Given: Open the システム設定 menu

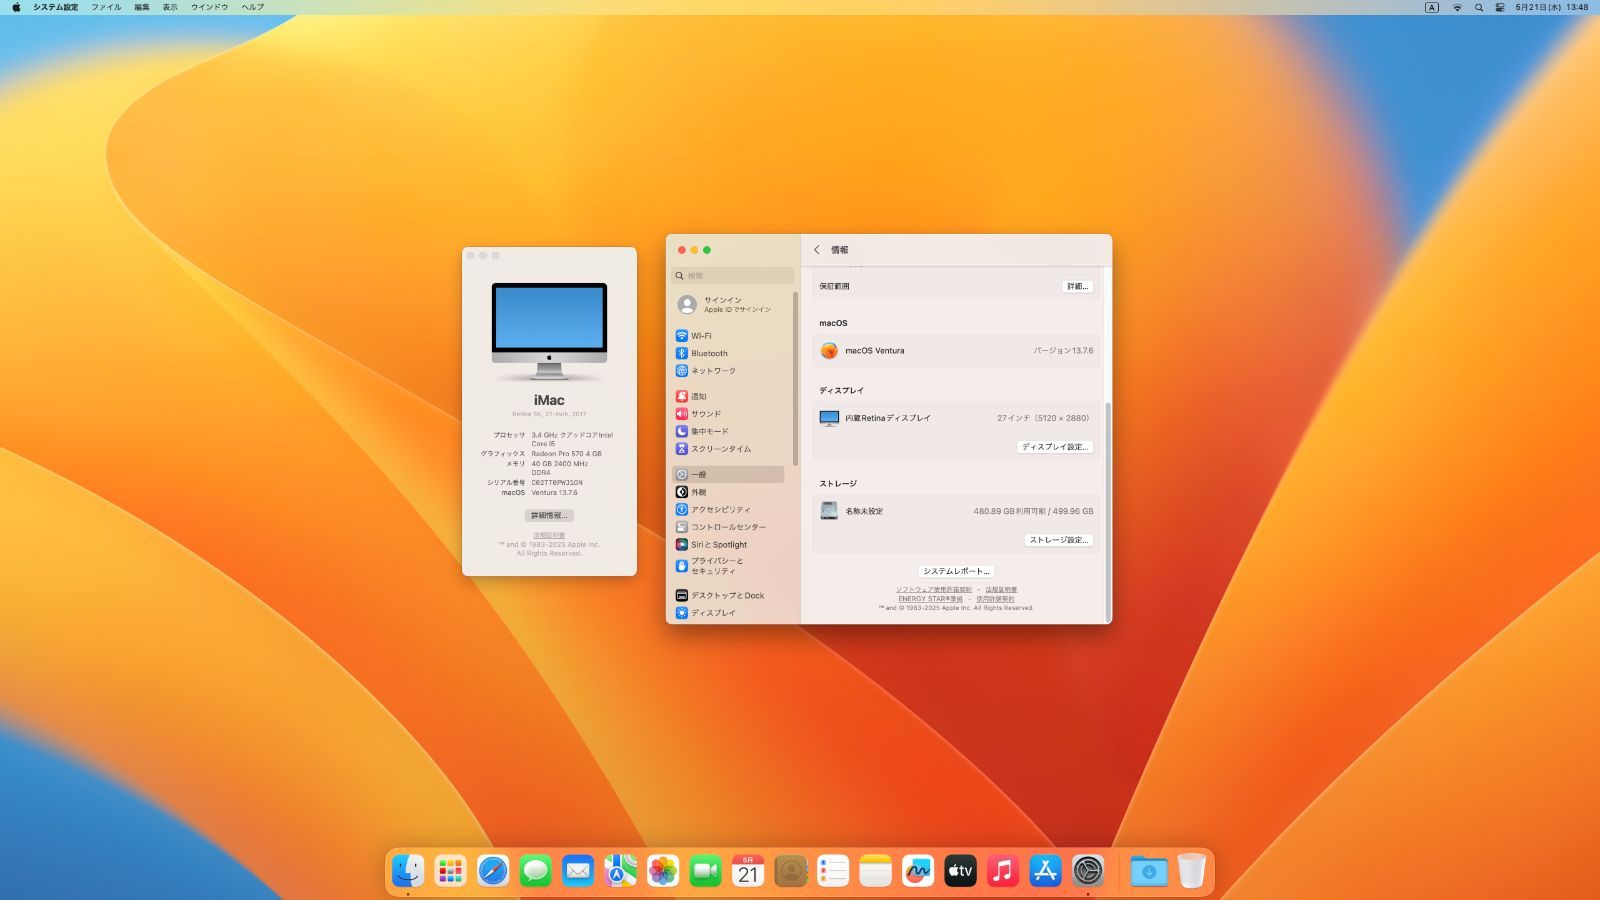Looking at the screenshot, I should point(56,7).
